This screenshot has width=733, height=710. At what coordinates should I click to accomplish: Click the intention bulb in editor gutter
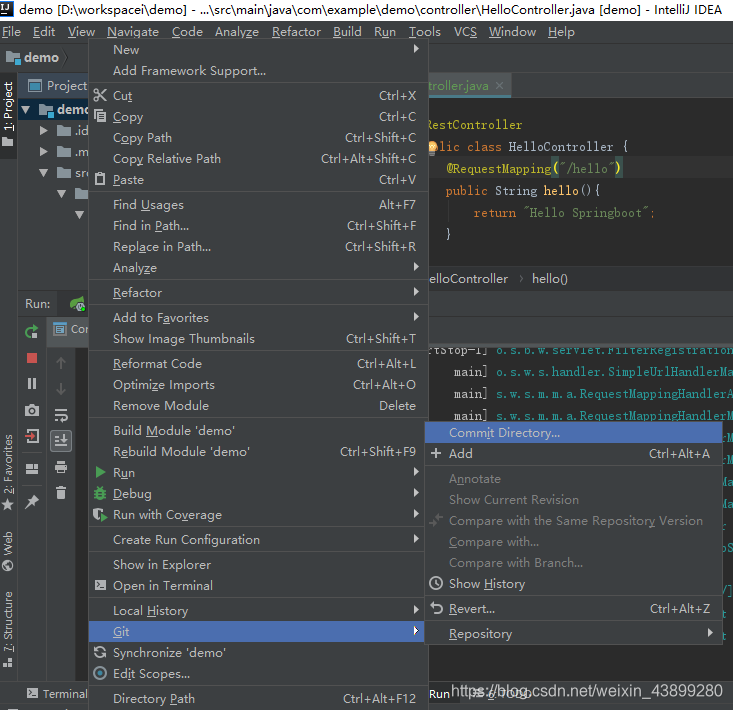point(432,147)
